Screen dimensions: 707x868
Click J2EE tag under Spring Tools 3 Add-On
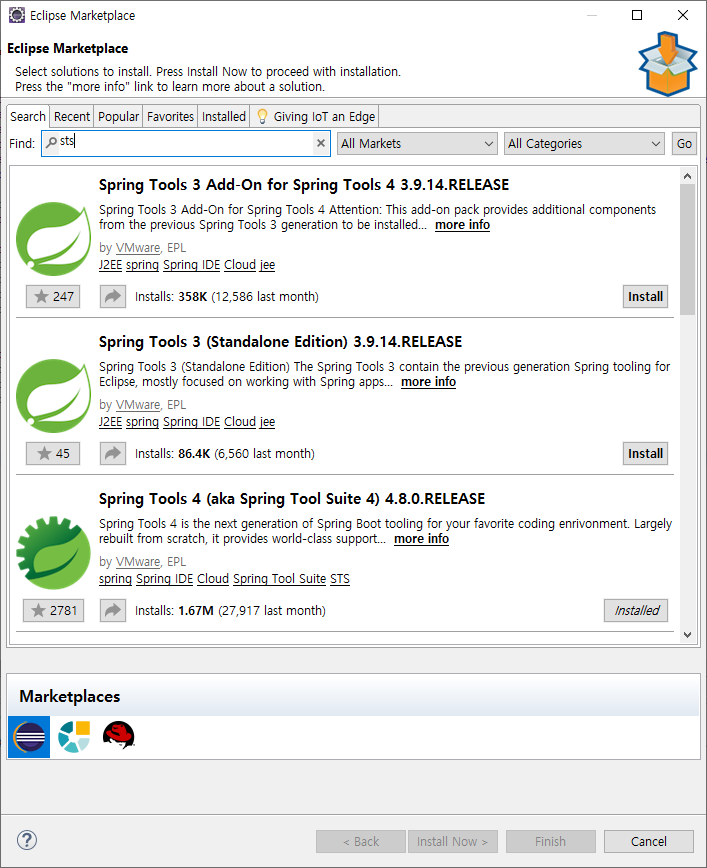coord(110,265)
